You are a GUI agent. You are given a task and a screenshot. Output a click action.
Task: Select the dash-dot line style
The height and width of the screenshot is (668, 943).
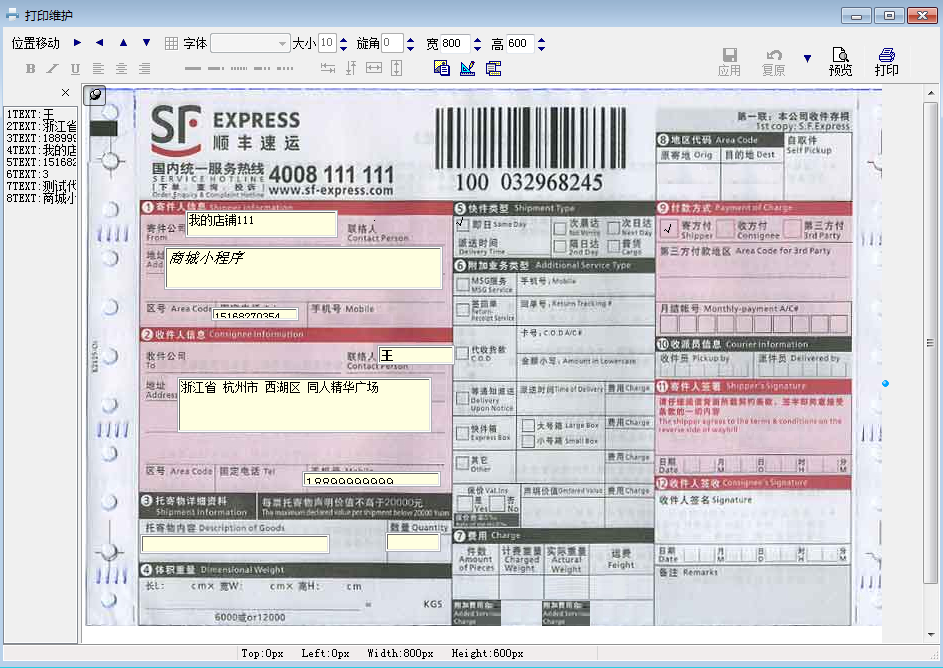pyautogui.click(x=216, y=69)
